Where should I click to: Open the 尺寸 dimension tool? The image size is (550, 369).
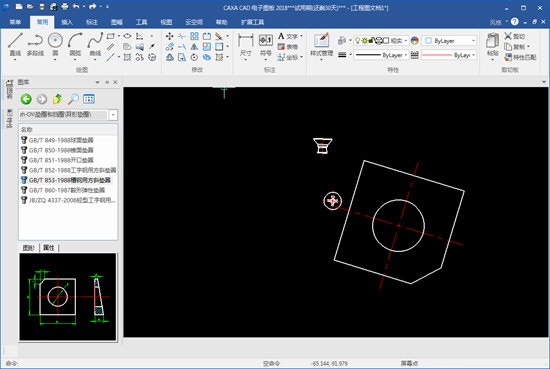coord(246,45)
